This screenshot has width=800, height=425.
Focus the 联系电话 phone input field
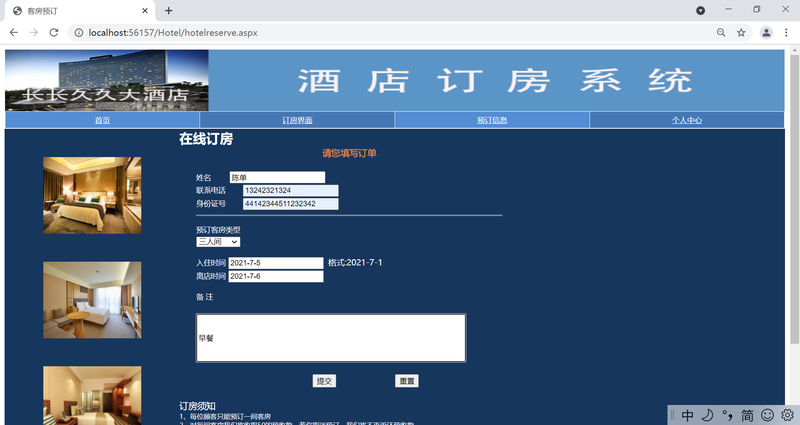coord(291,190)
